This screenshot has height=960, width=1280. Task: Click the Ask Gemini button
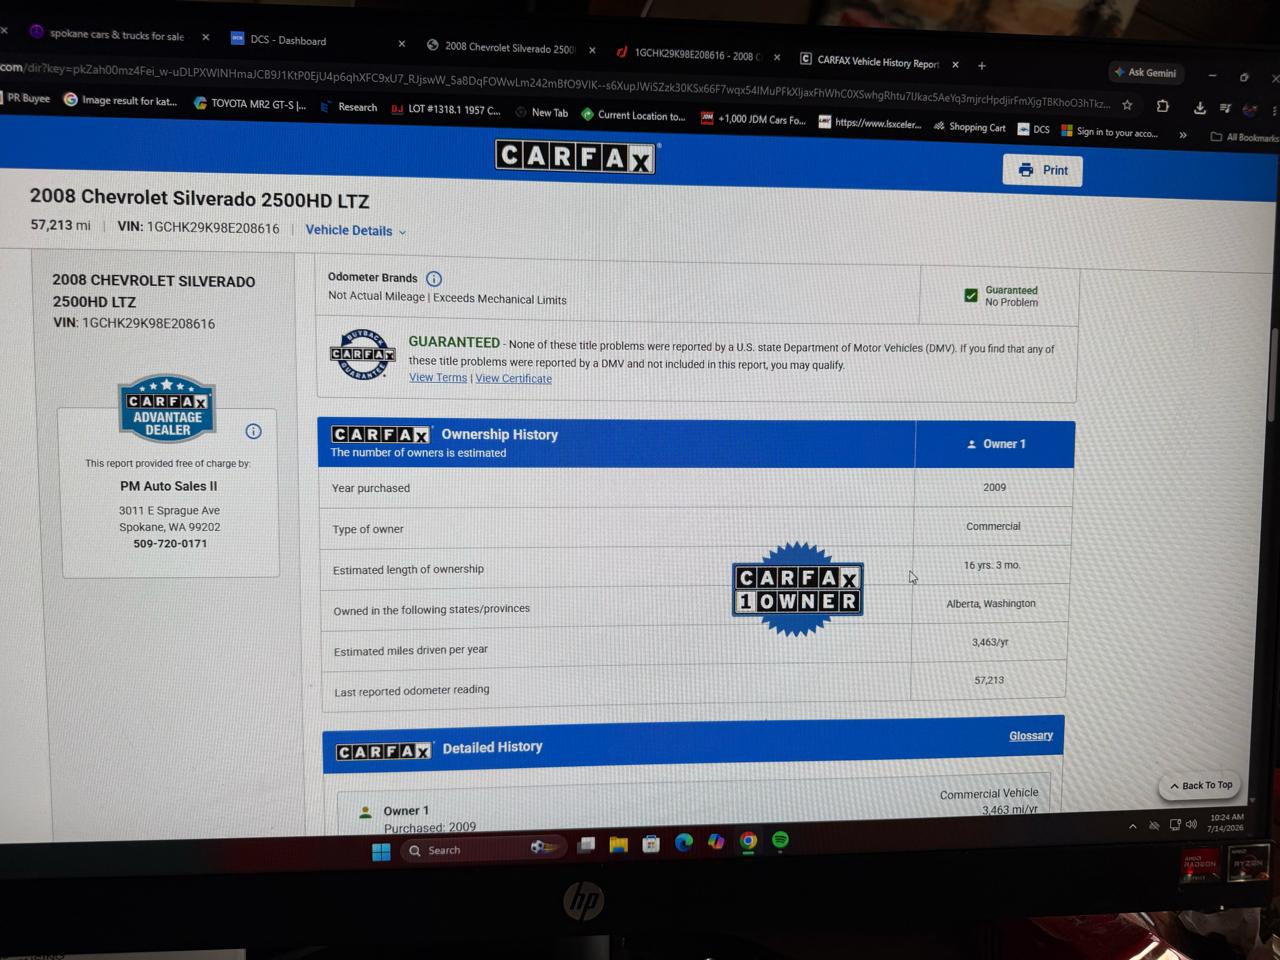click(x=1145, y=72)
